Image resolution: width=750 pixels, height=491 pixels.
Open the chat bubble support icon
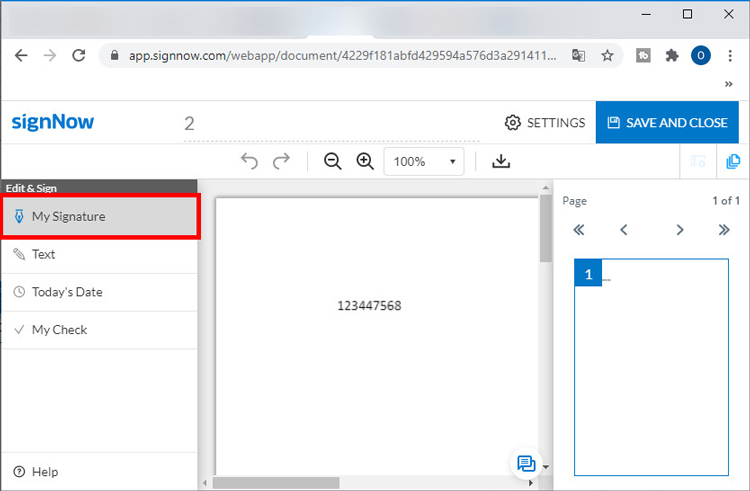[x=525, y=463]
